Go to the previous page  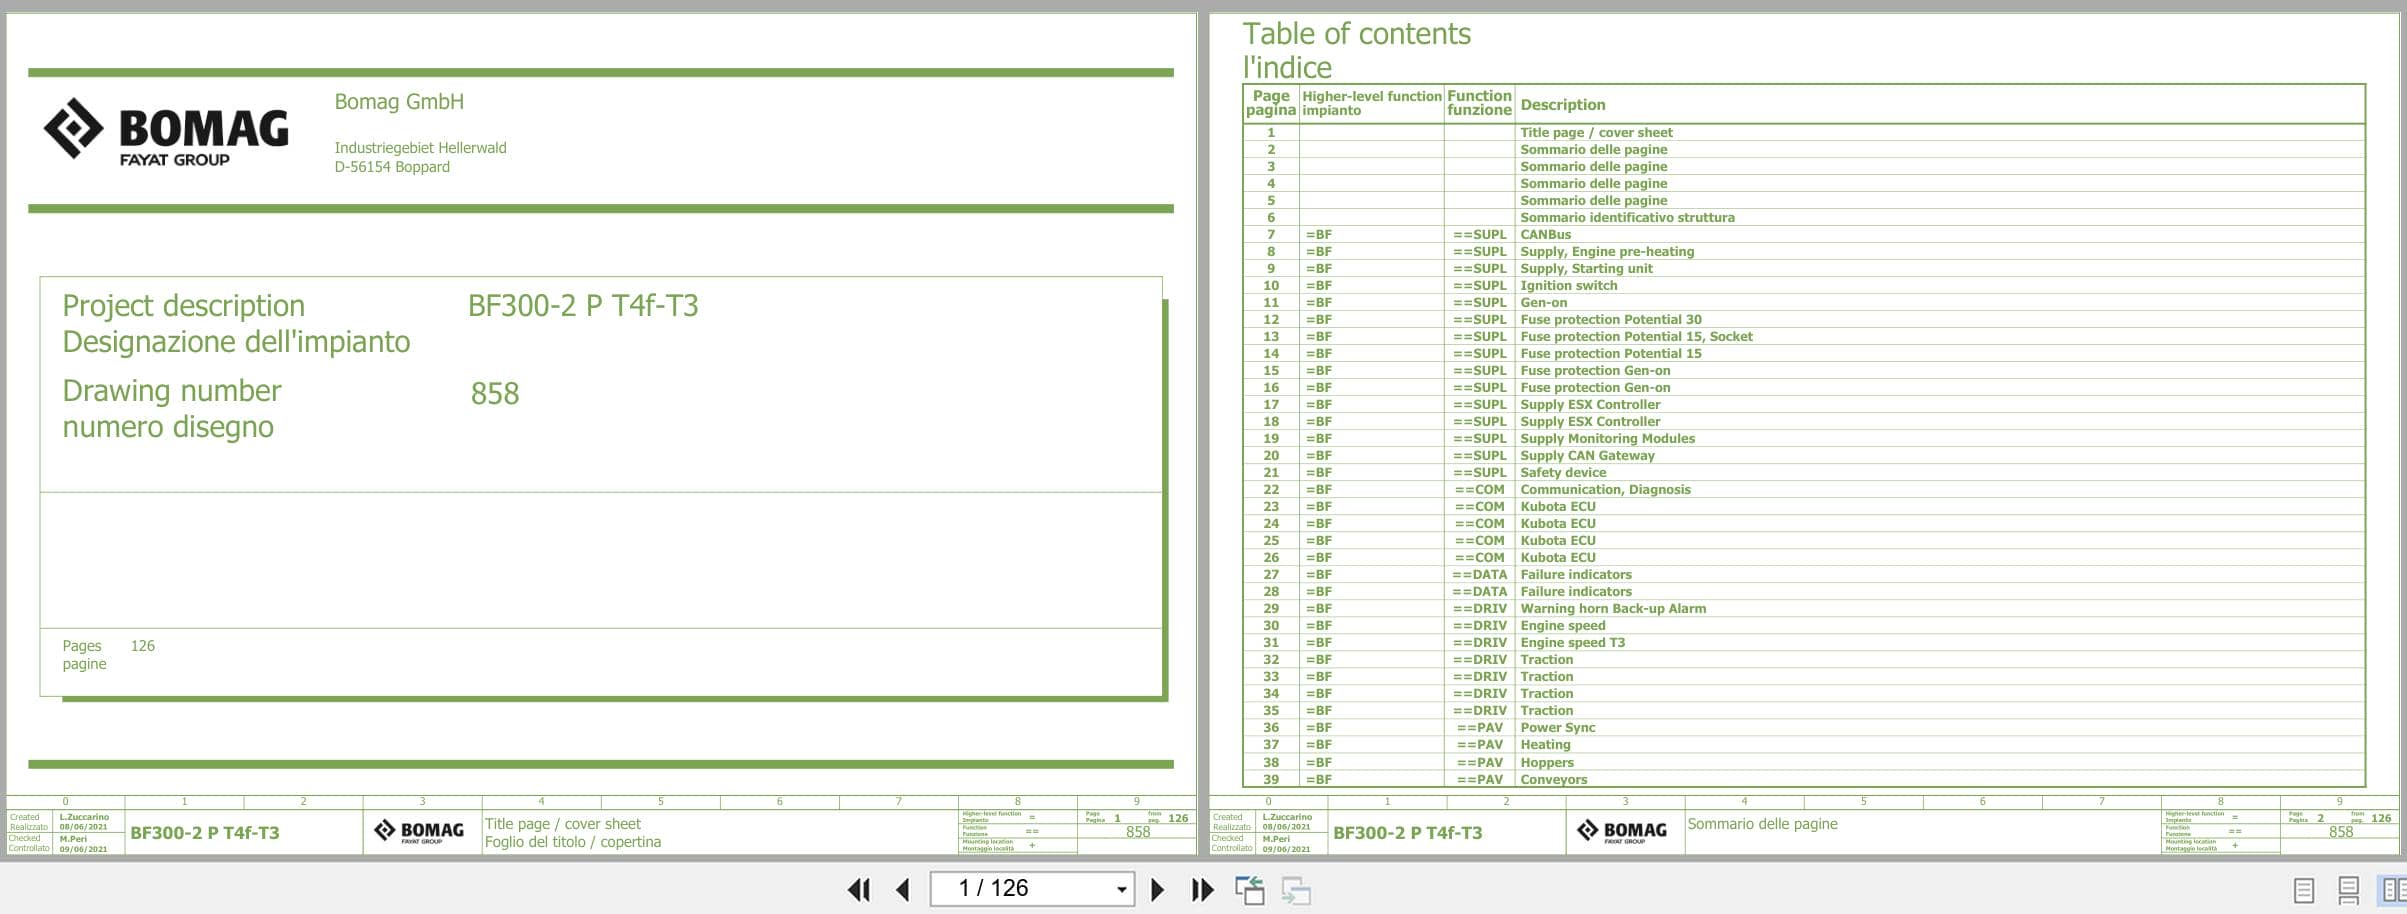[x=903, y=889]
